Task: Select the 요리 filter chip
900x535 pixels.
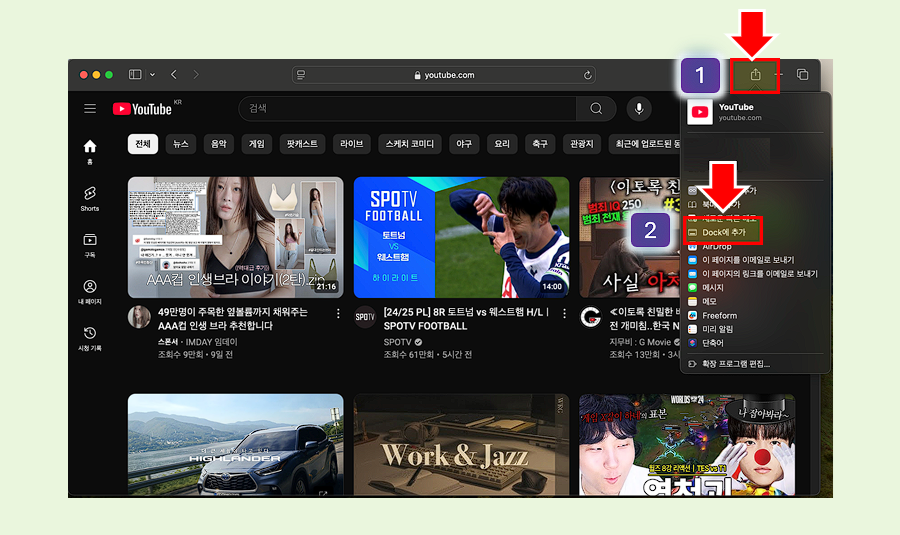Action: click(502, 144)
